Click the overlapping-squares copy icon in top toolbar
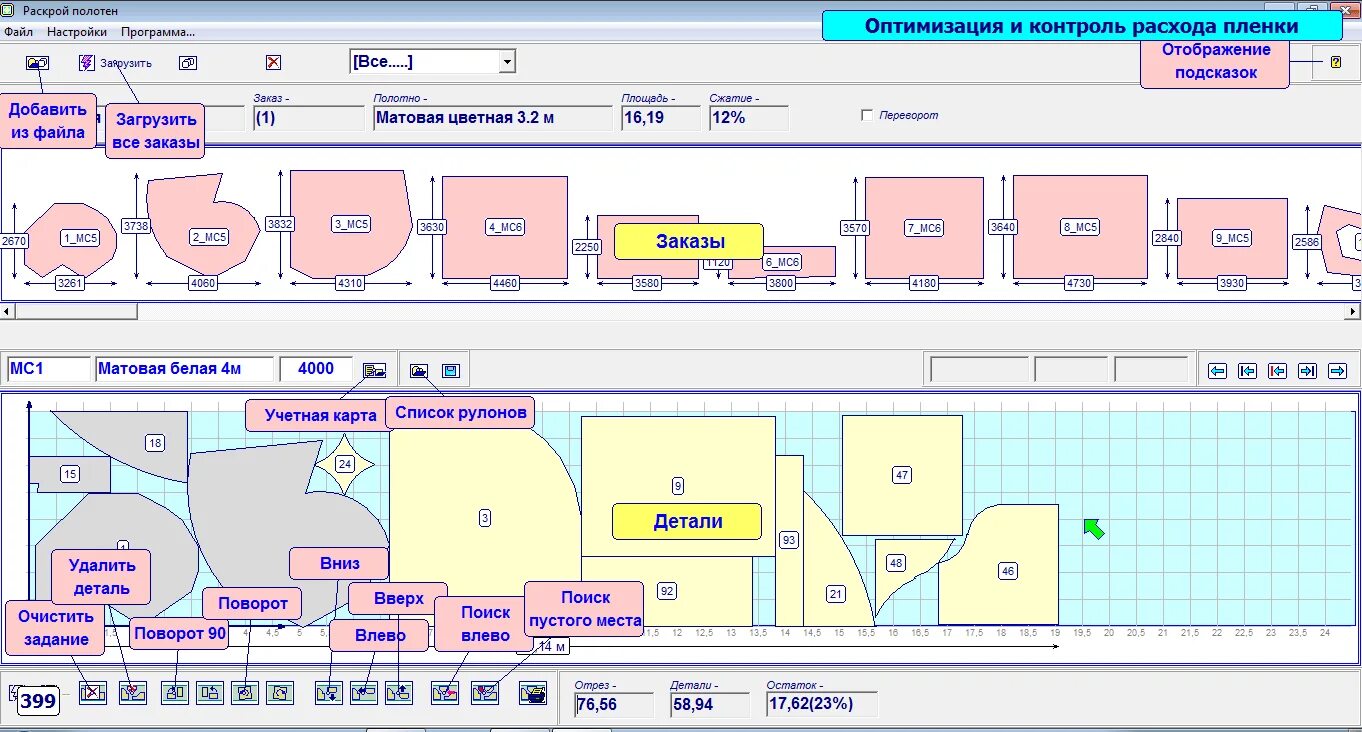This screenshot has height=732, width=1362. 188,62
